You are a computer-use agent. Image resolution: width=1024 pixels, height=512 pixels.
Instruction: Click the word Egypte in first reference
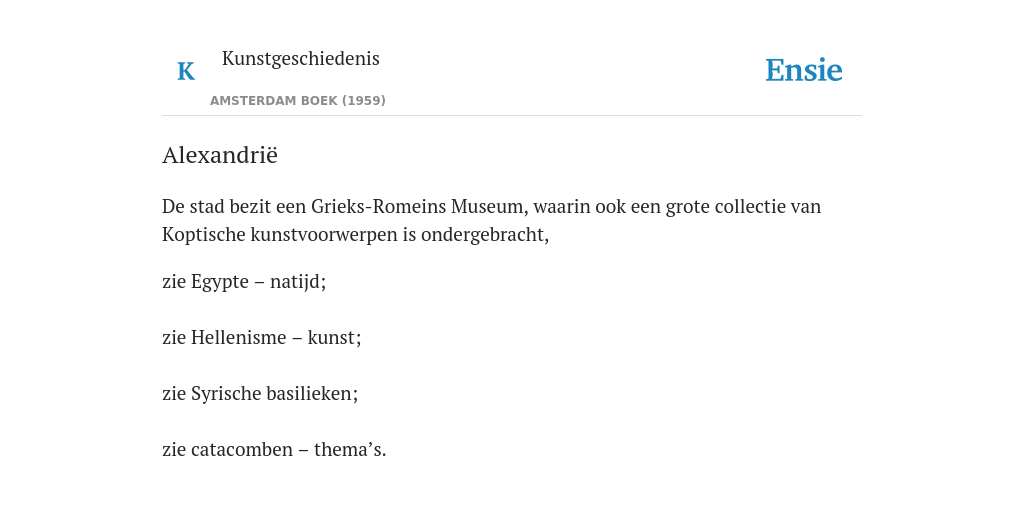220,282
